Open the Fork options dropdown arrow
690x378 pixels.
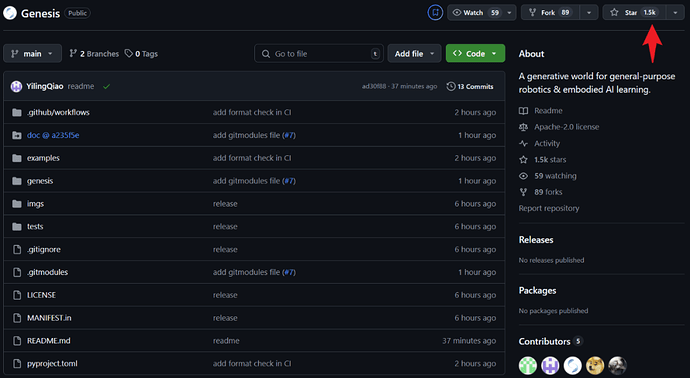pos(589,13)
